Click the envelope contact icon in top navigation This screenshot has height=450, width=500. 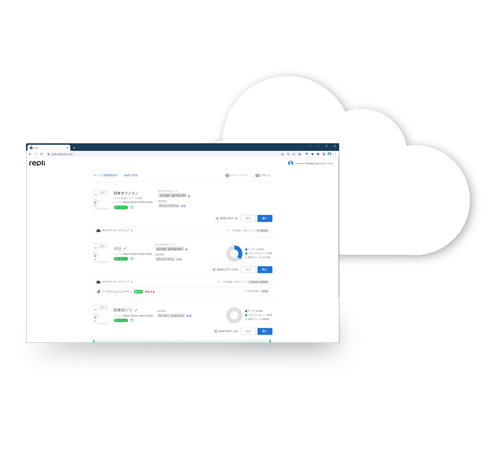point(257,175)
